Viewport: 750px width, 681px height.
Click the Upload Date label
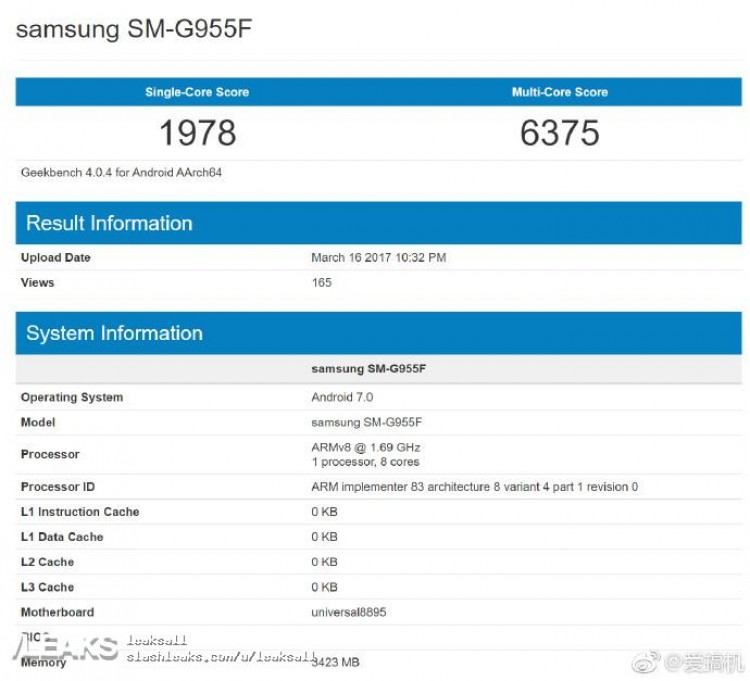[55, 257]
